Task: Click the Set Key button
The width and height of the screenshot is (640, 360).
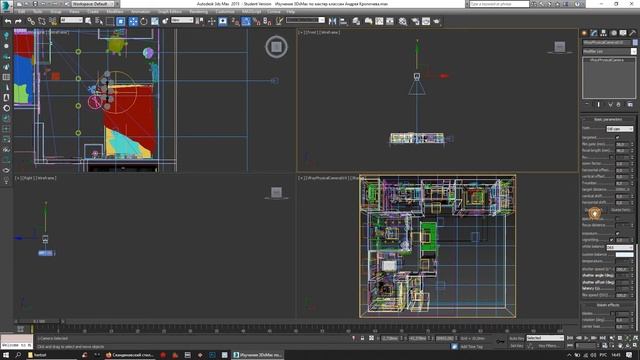Action: 516,346
